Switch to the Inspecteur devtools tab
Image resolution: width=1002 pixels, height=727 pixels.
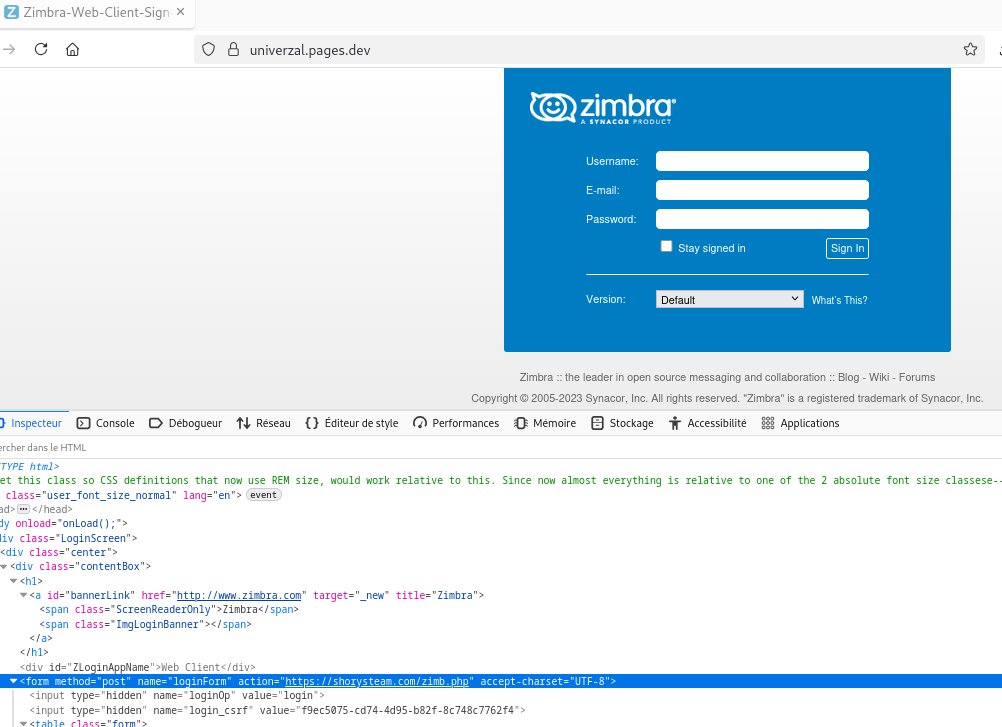(x=32, y=423)
